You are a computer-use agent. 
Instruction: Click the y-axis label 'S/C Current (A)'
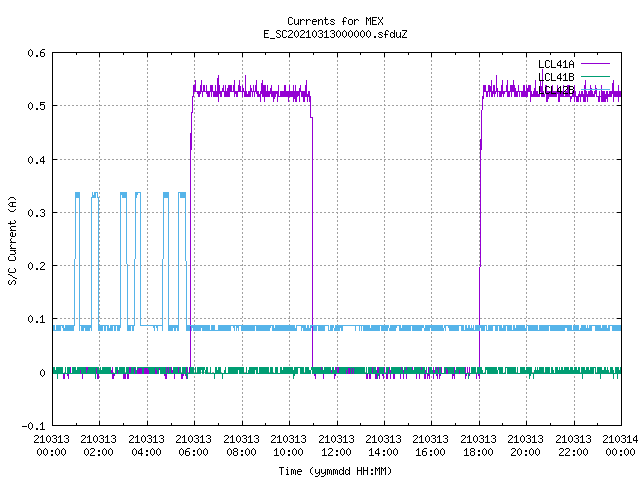[x=12, y=240]
